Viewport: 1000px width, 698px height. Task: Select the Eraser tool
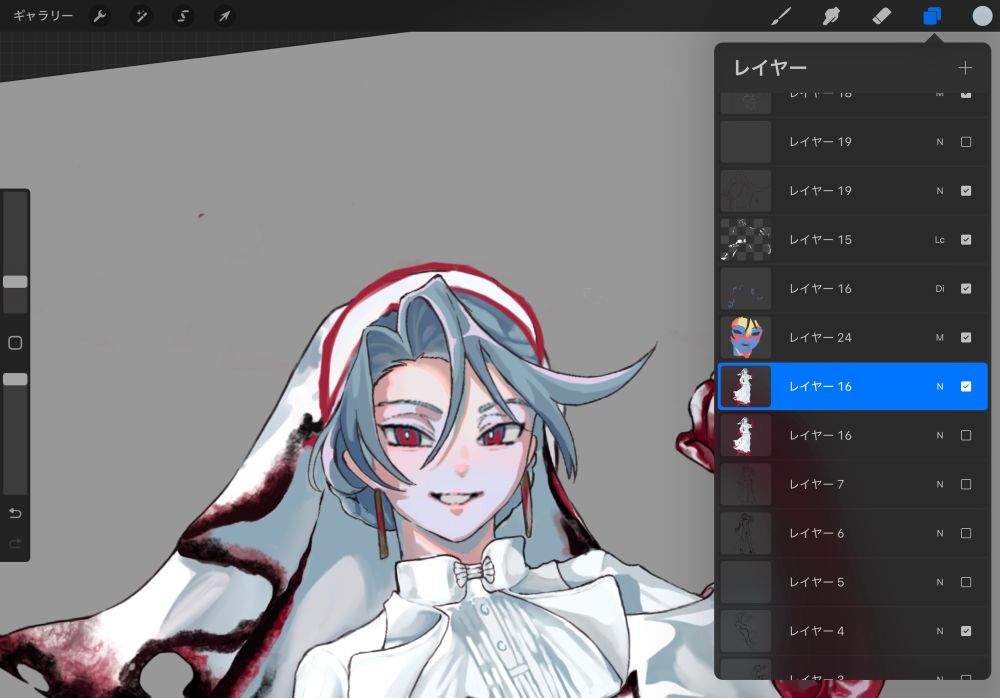pos(881,16)
